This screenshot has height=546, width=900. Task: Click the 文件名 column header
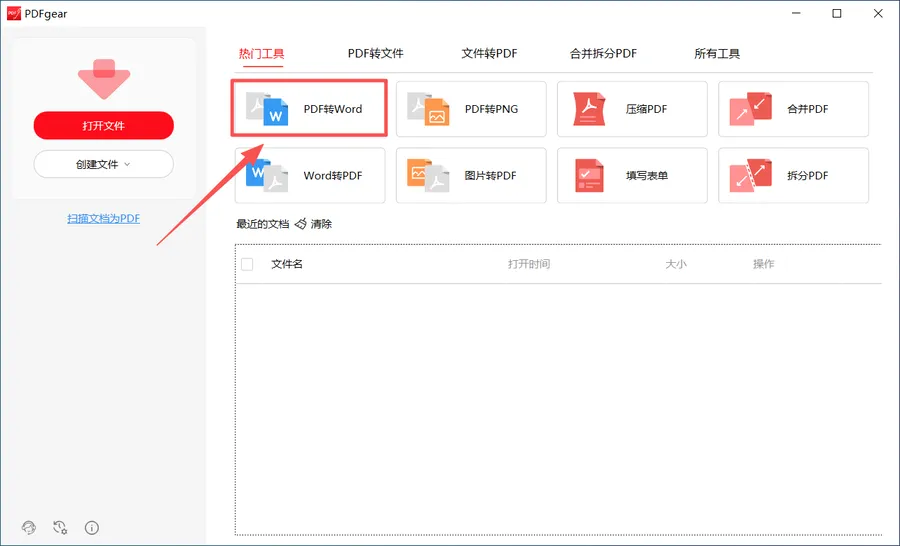tap(287, 264)
